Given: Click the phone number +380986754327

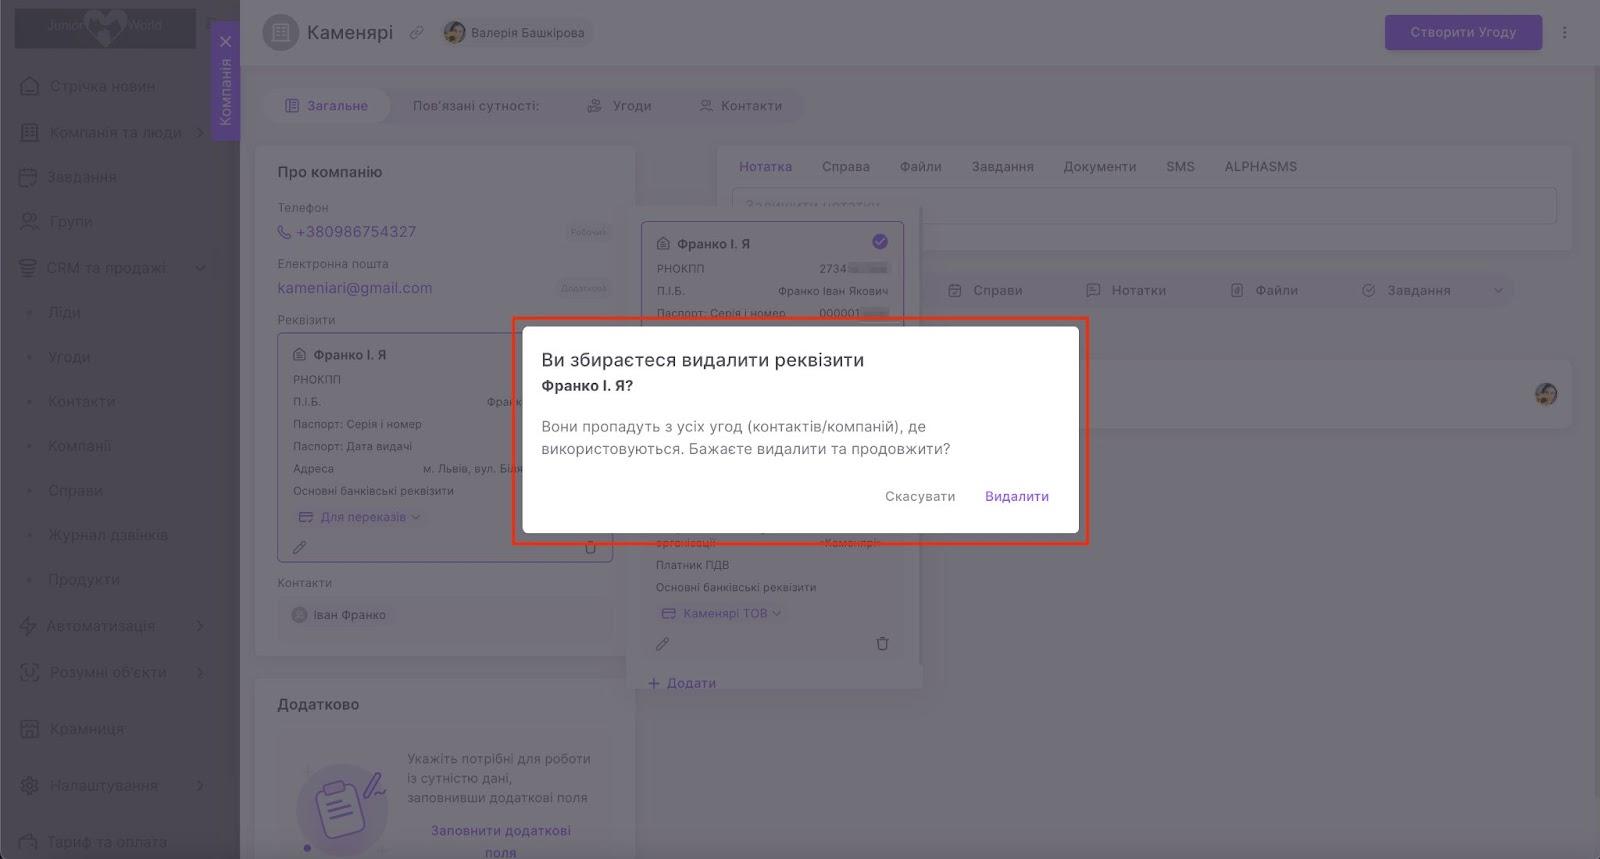Looking at the screenshot, I should 355,232.
